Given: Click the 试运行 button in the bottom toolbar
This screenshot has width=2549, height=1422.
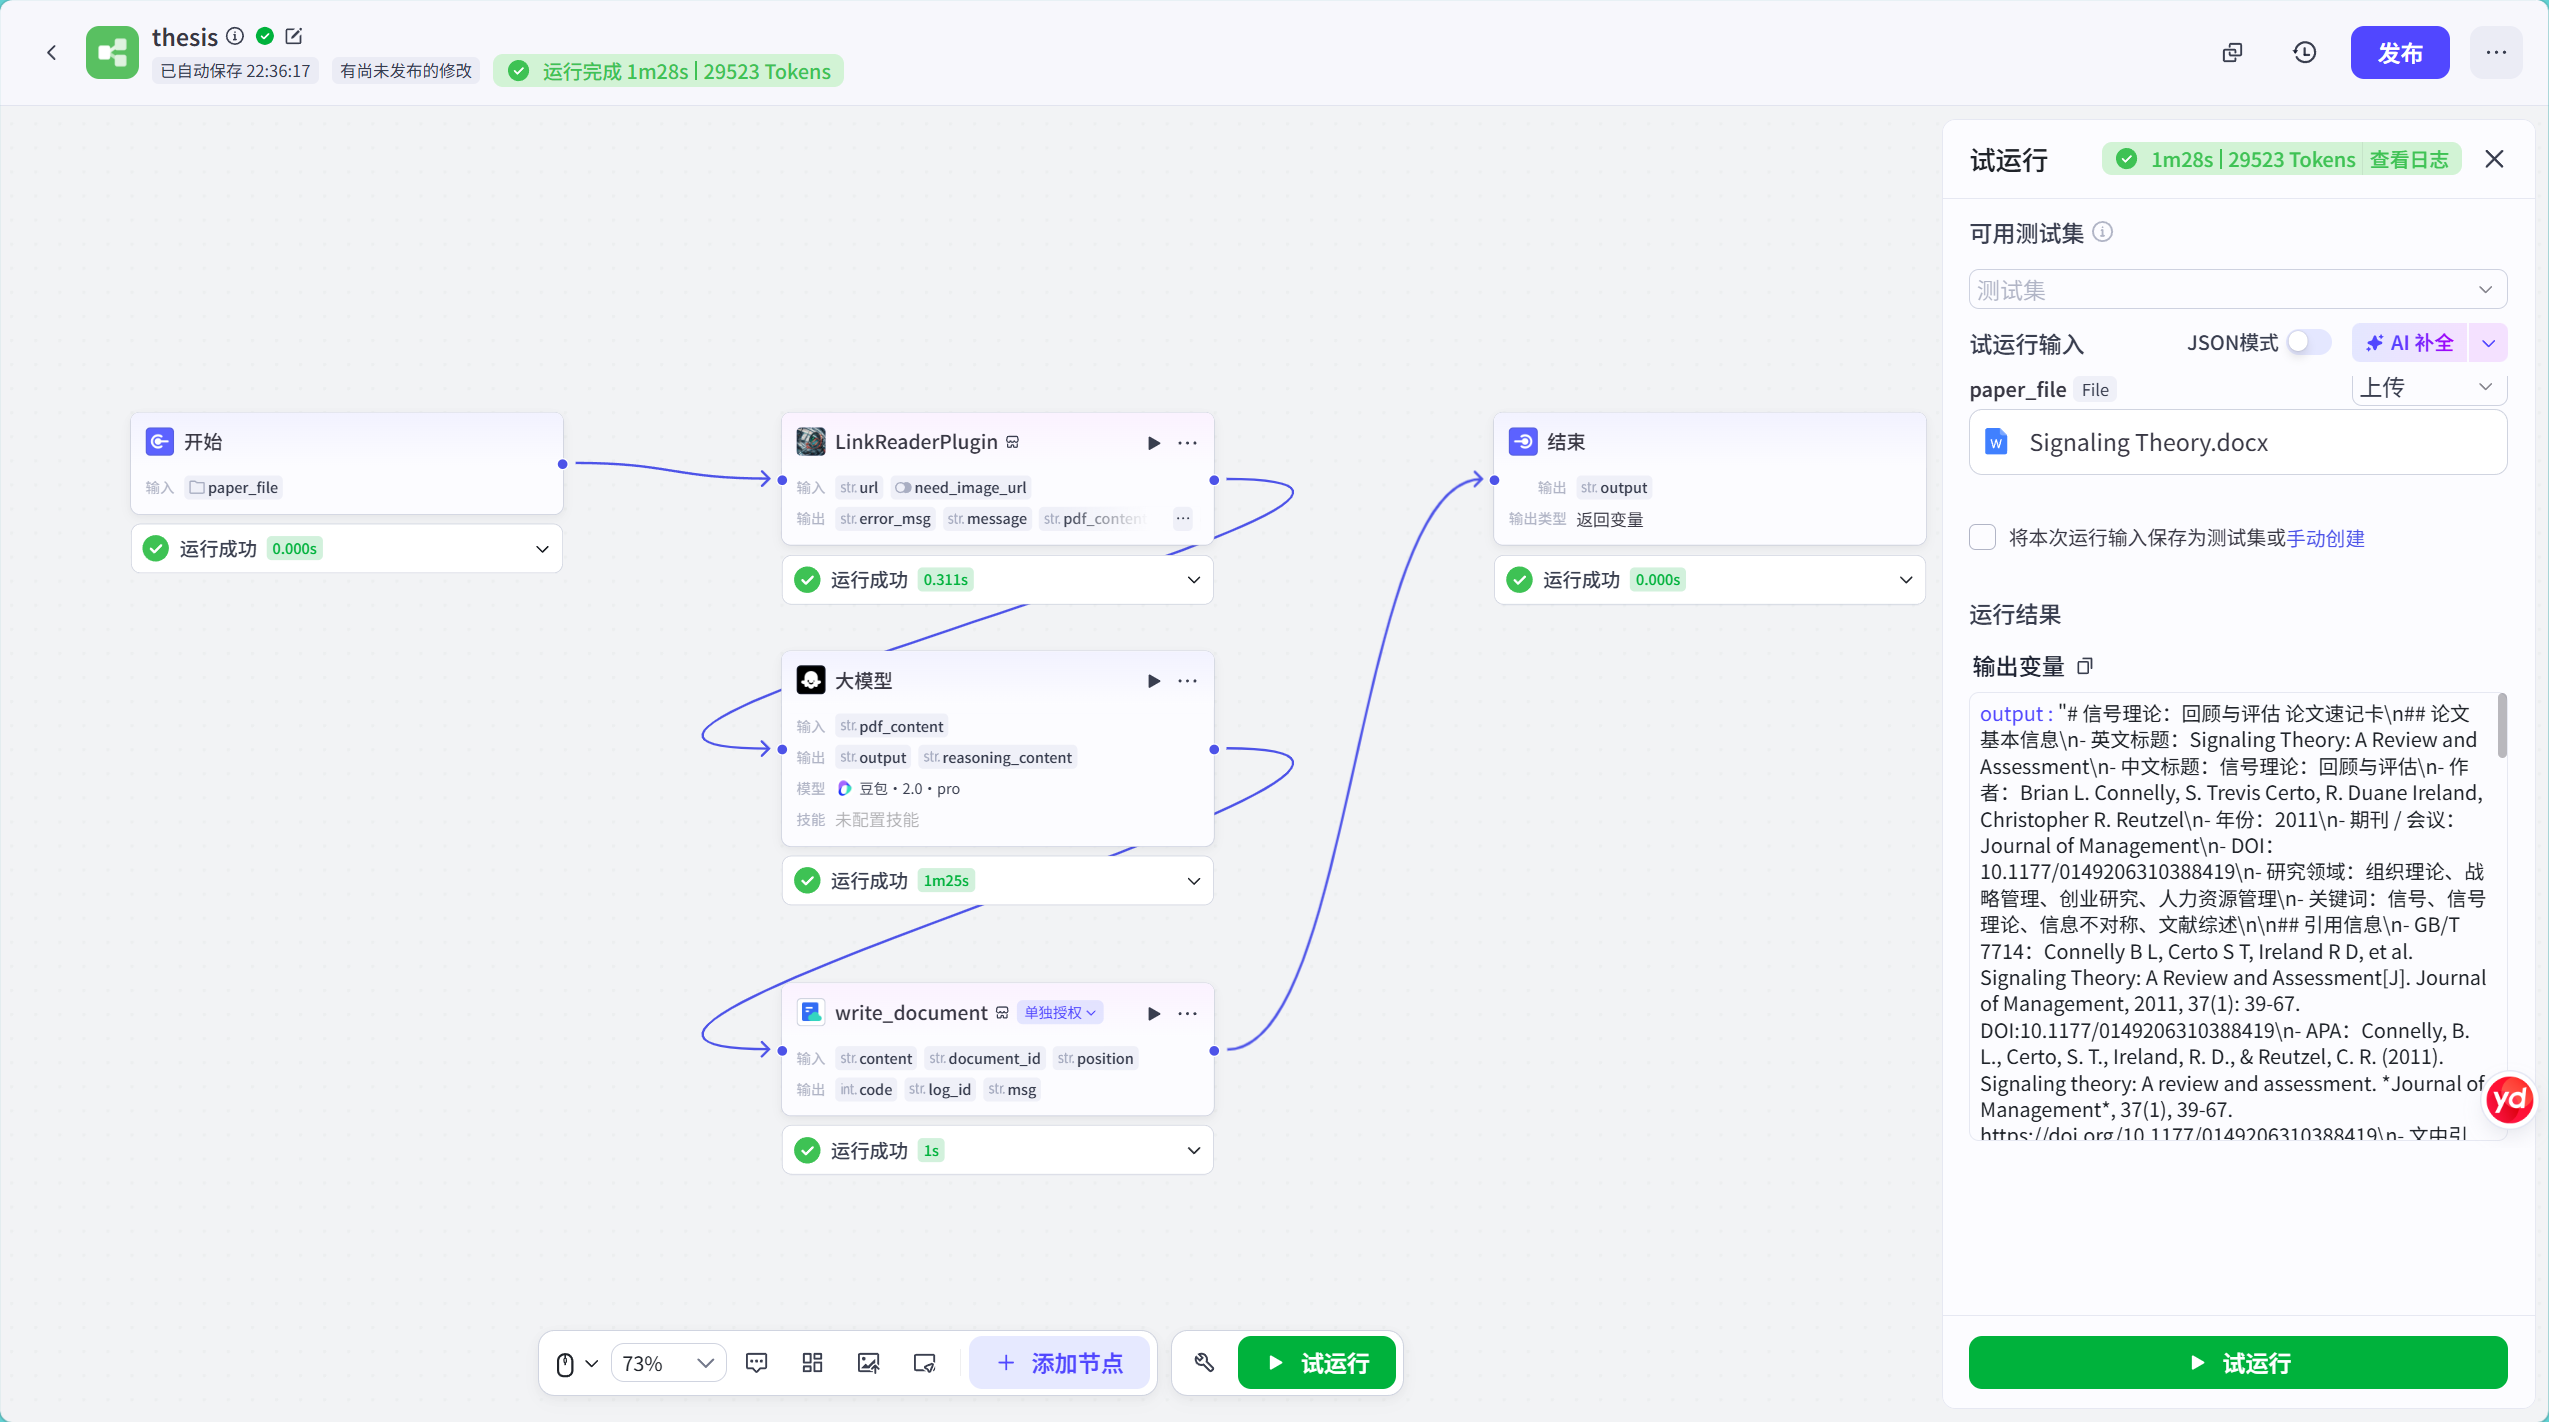Looking at the screenshot, I should point(1317,1363).
